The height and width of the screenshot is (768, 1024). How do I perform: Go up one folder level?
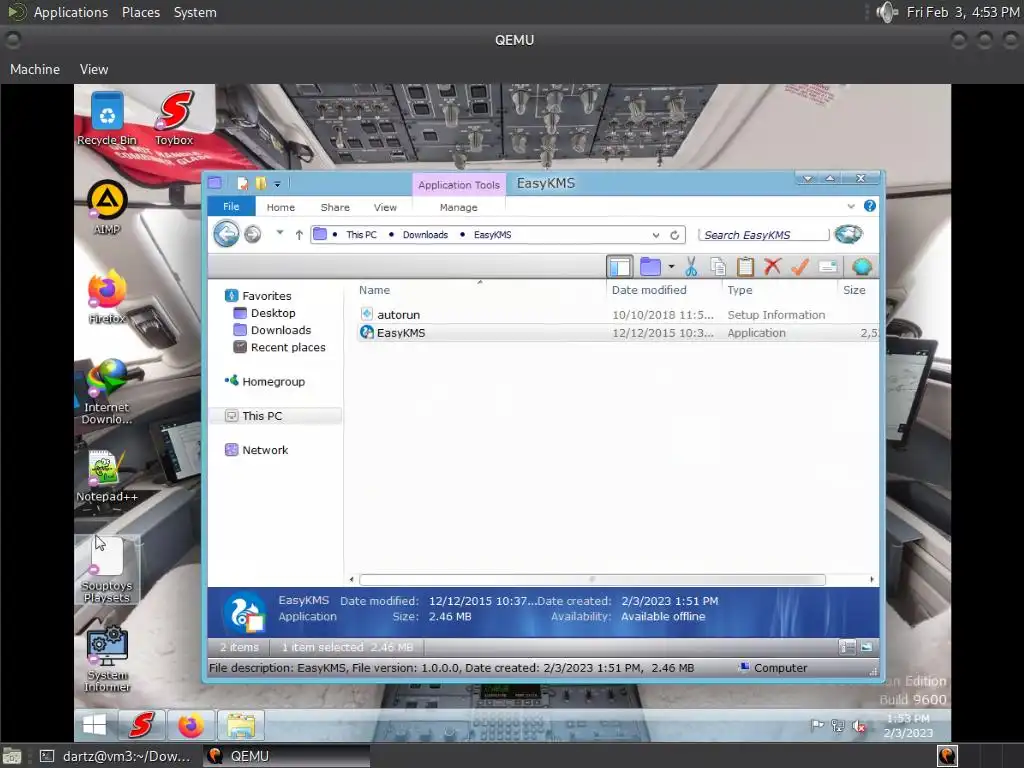click(x=298, y=234)
